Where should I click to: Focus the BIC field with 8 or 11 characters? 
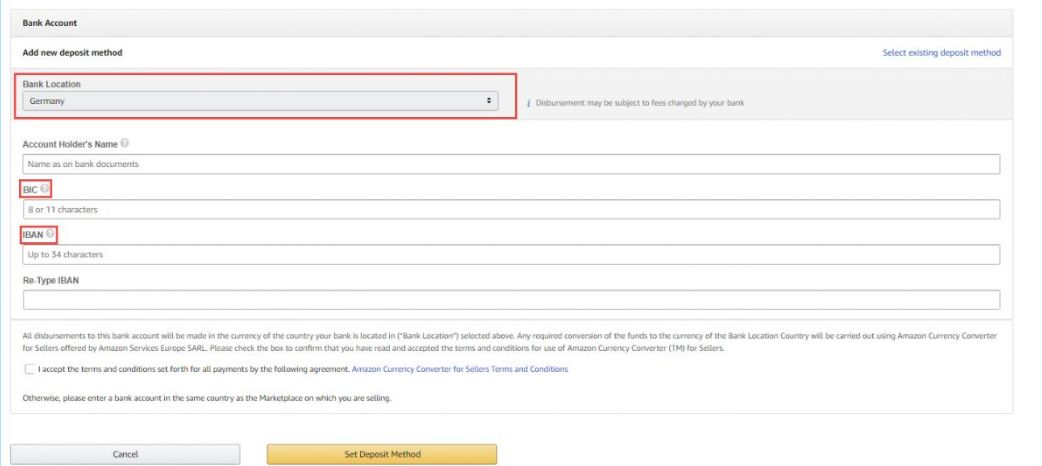coord(511,209)
